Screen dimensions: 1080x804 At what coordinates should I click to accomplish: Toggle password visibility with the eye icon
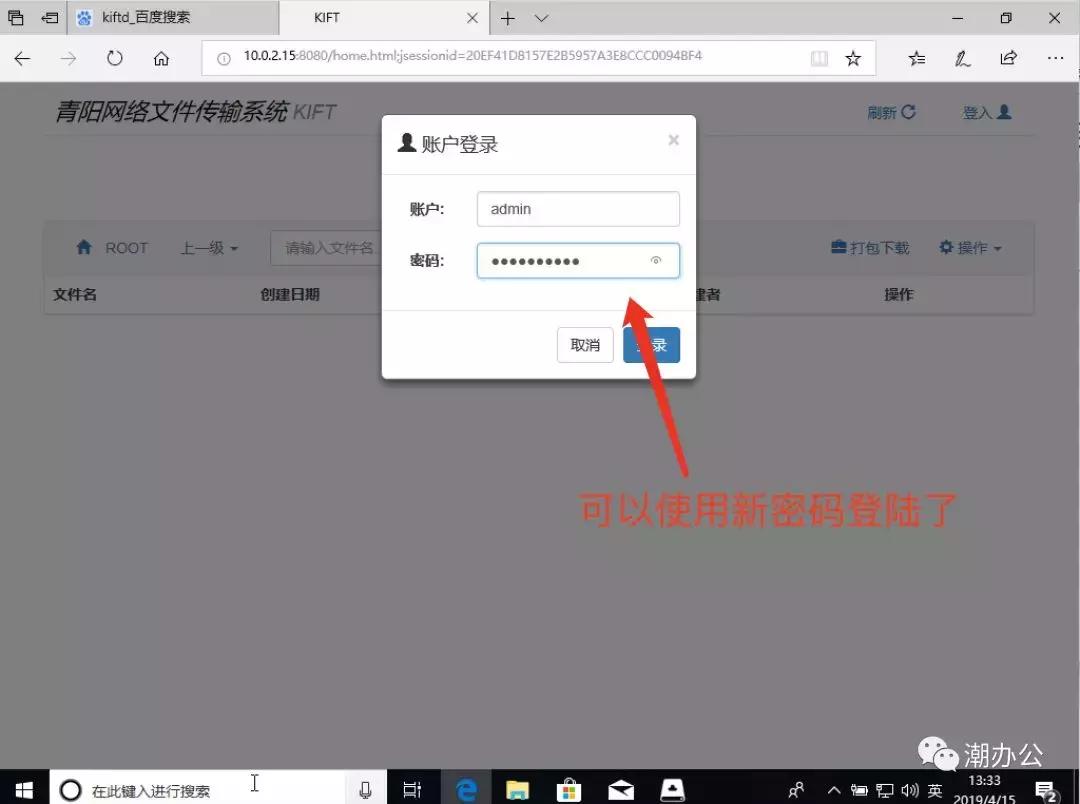coord(656,260)
